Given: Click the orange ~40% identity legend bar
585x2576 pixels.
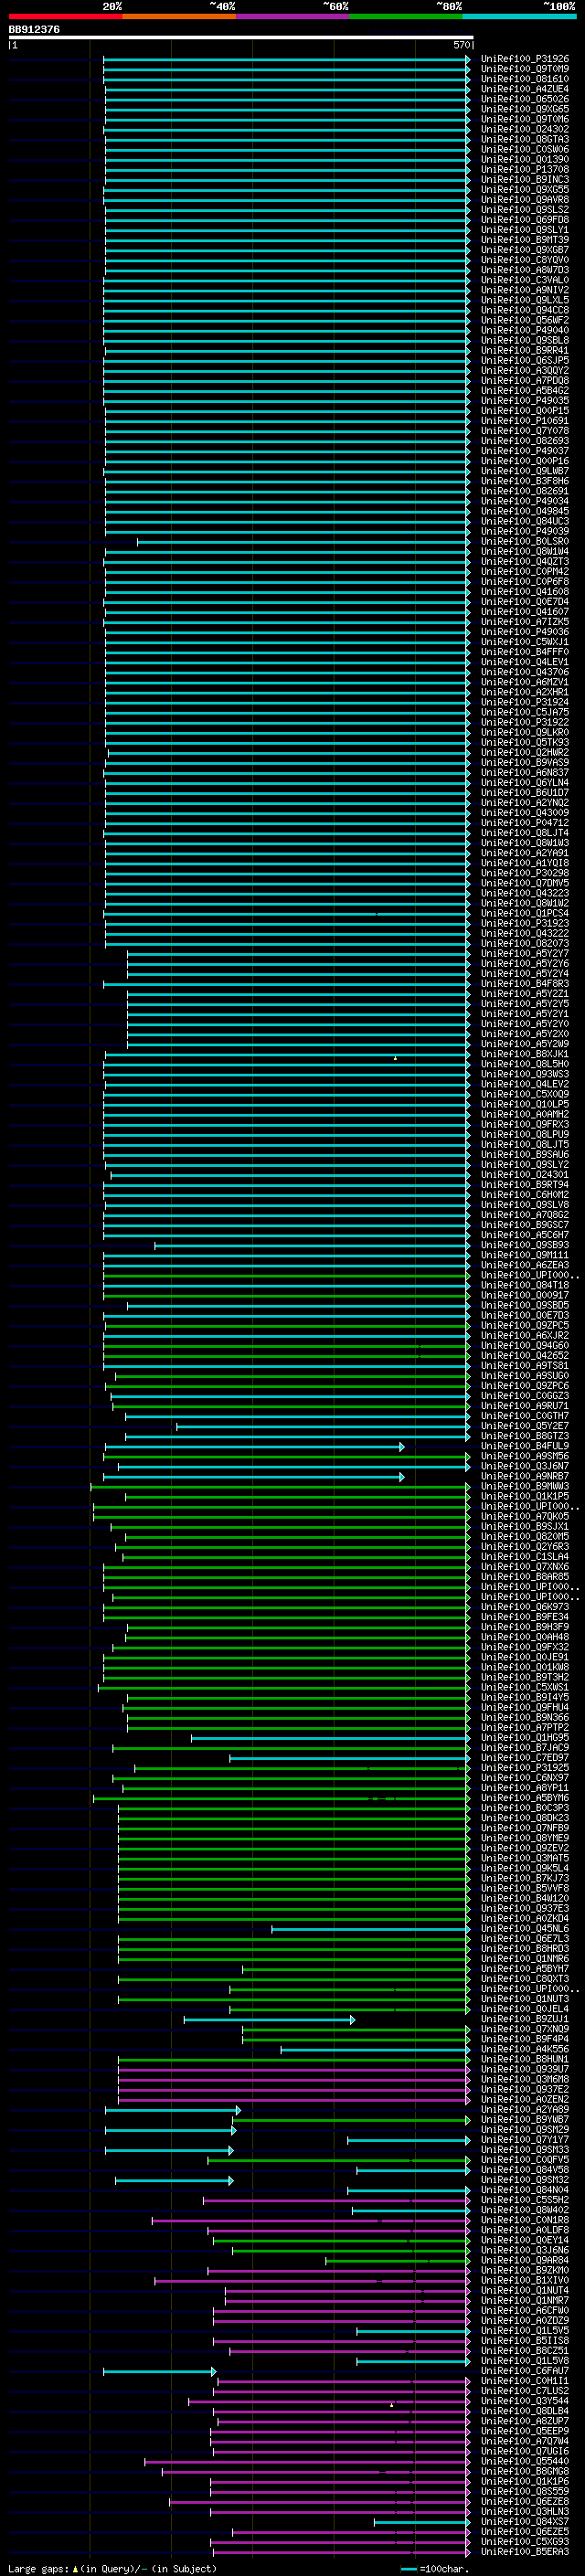Looking at the screenshot, I should [x=179, y=16].
